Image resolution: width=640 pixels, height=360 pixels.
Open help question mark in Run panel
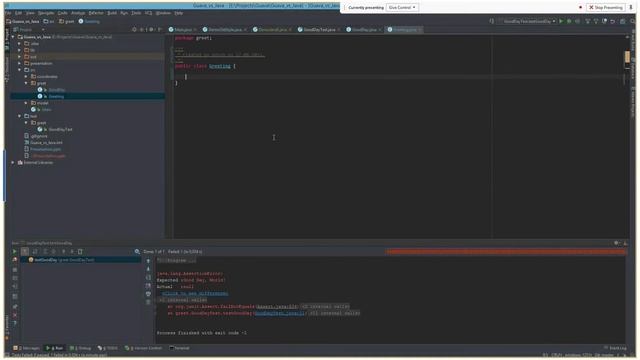(15, 323)
